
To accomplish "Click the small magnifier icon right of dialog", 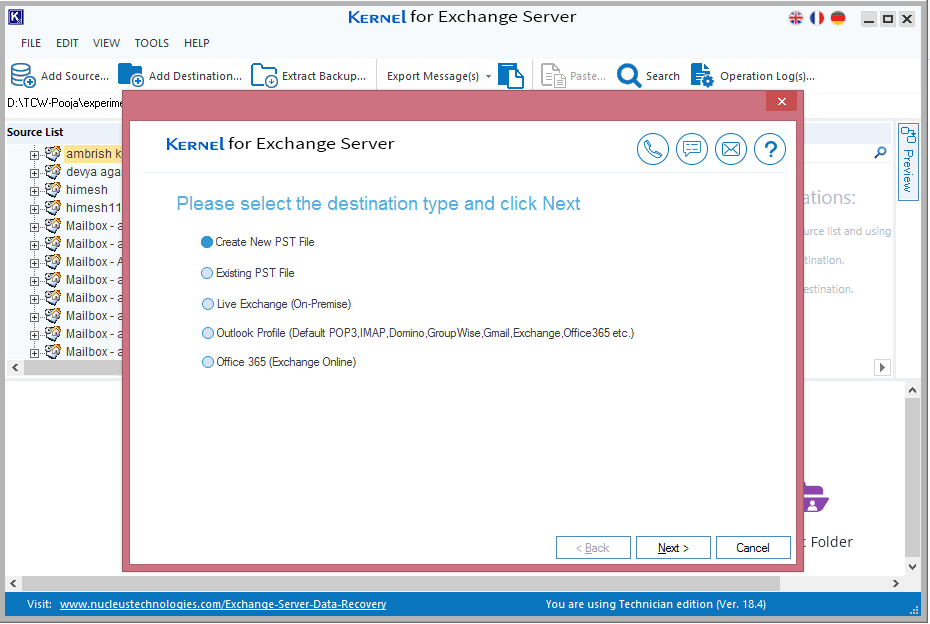I will click(880, 152).
